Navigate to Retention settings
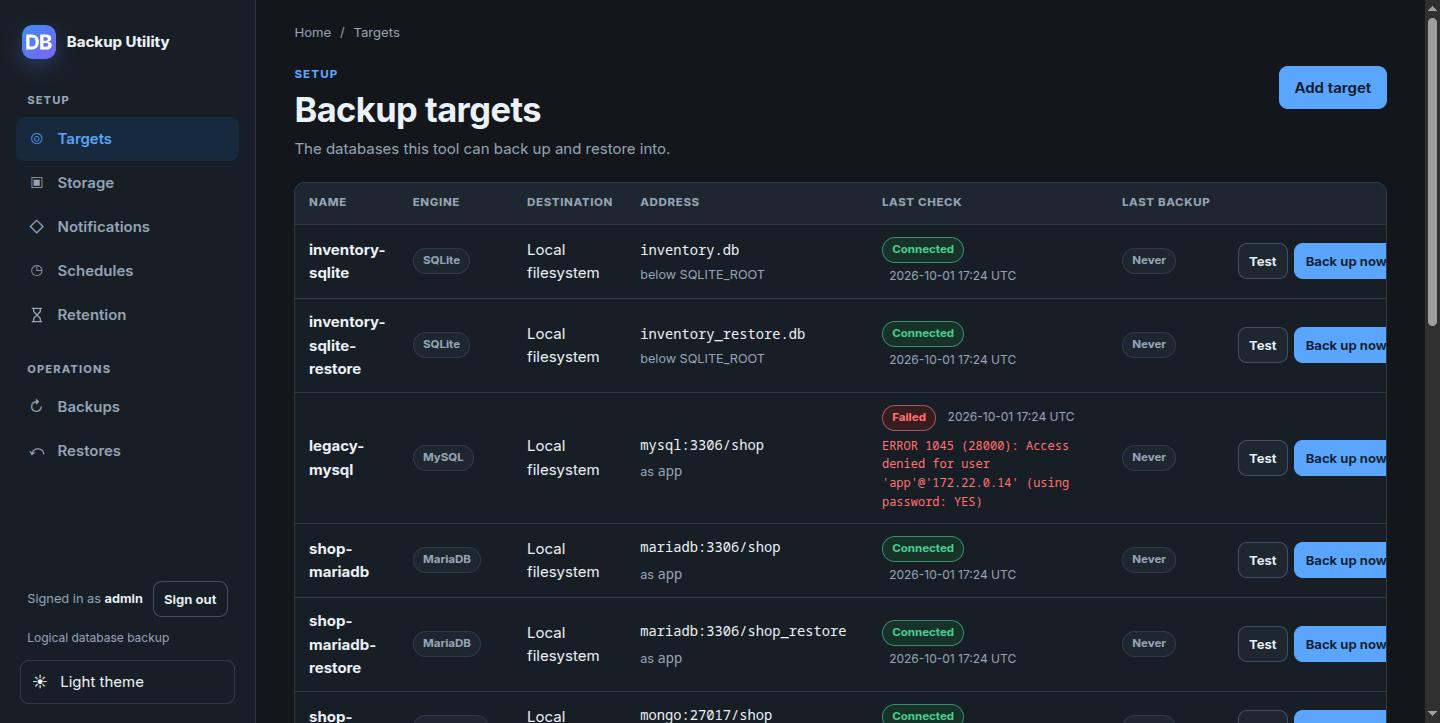This screenshot has height=723, width=1440. [127, 315]
